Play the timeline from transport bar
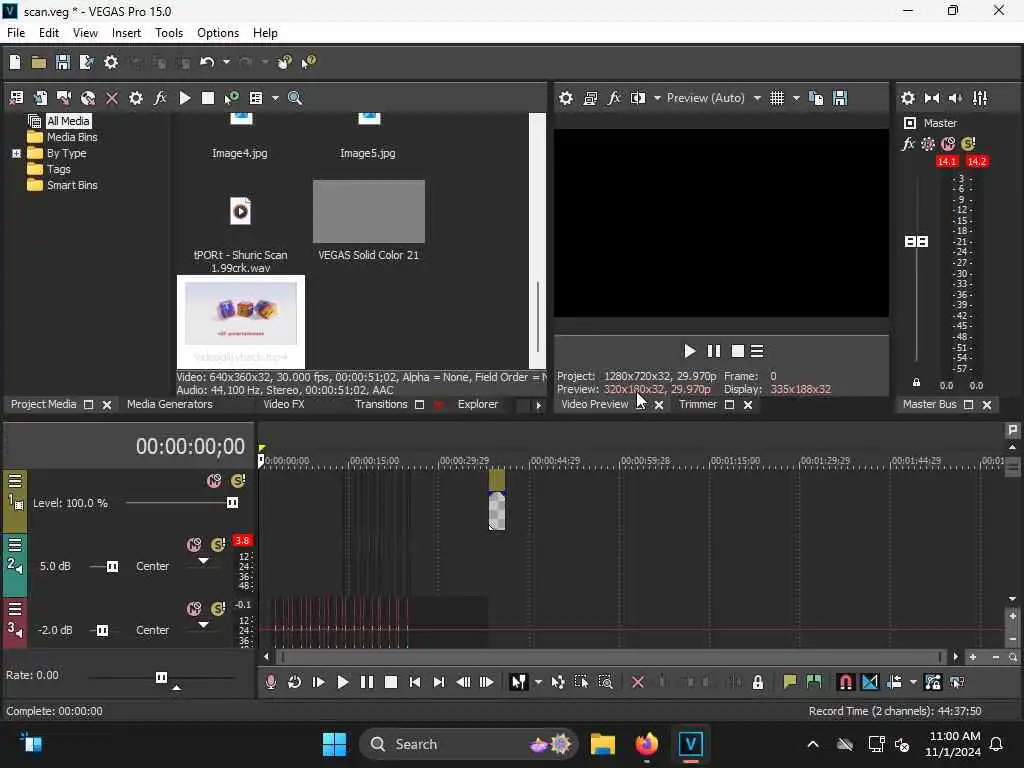This screenshot has width=1024, height=768. pyautogui.click(x=342, y=682)
